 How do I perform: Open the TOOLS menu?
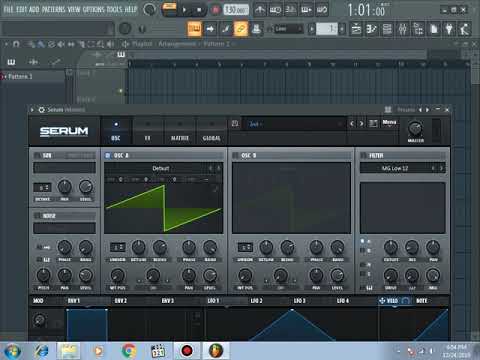click(x=115, y=9)
